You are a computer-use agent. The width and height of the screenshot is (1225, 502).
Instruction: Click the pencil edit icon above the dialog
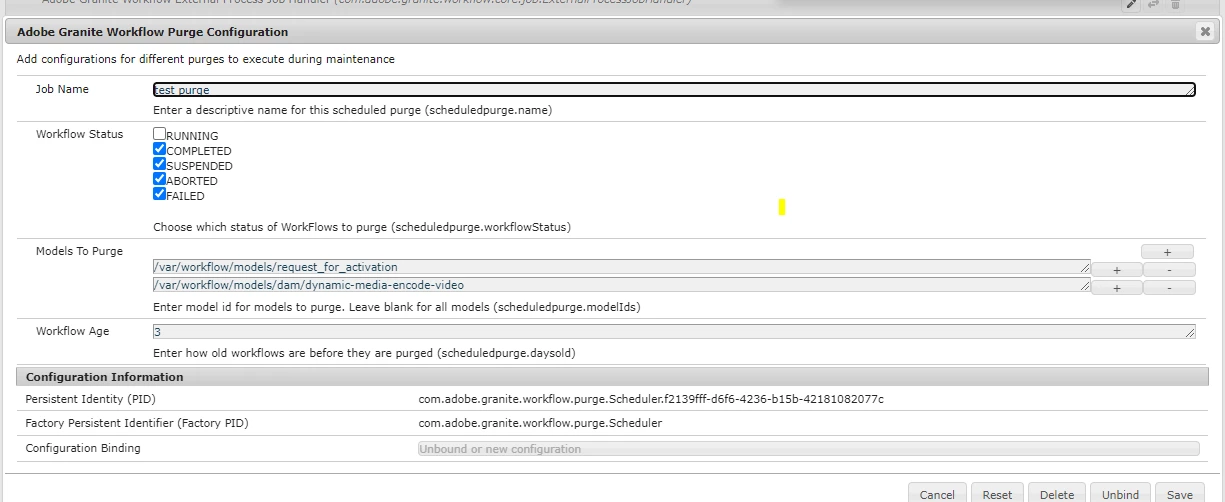(1132, 4)
